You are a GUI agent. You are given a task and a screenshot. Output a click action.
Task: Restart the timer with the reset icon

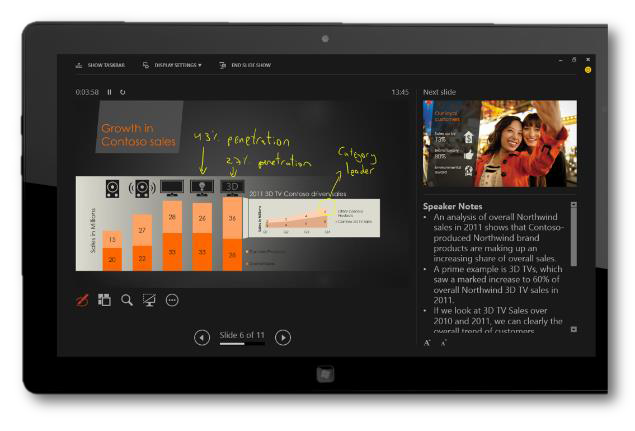[x=123, y=92]
